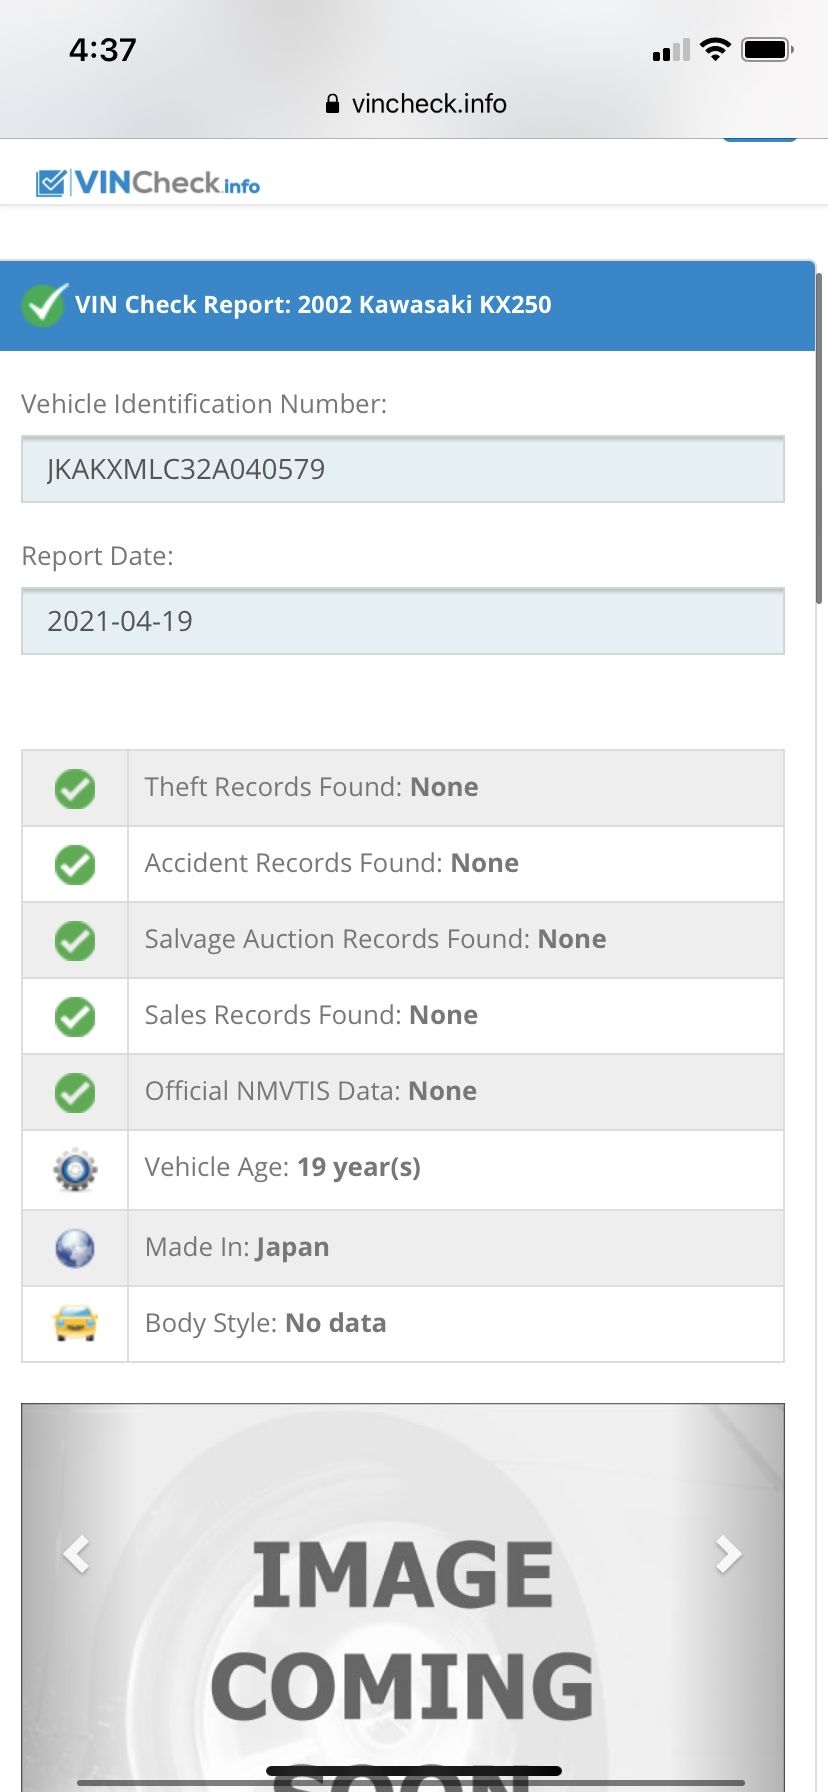Click the yellow car icon beside Body Style

[x=75, y=1323]
